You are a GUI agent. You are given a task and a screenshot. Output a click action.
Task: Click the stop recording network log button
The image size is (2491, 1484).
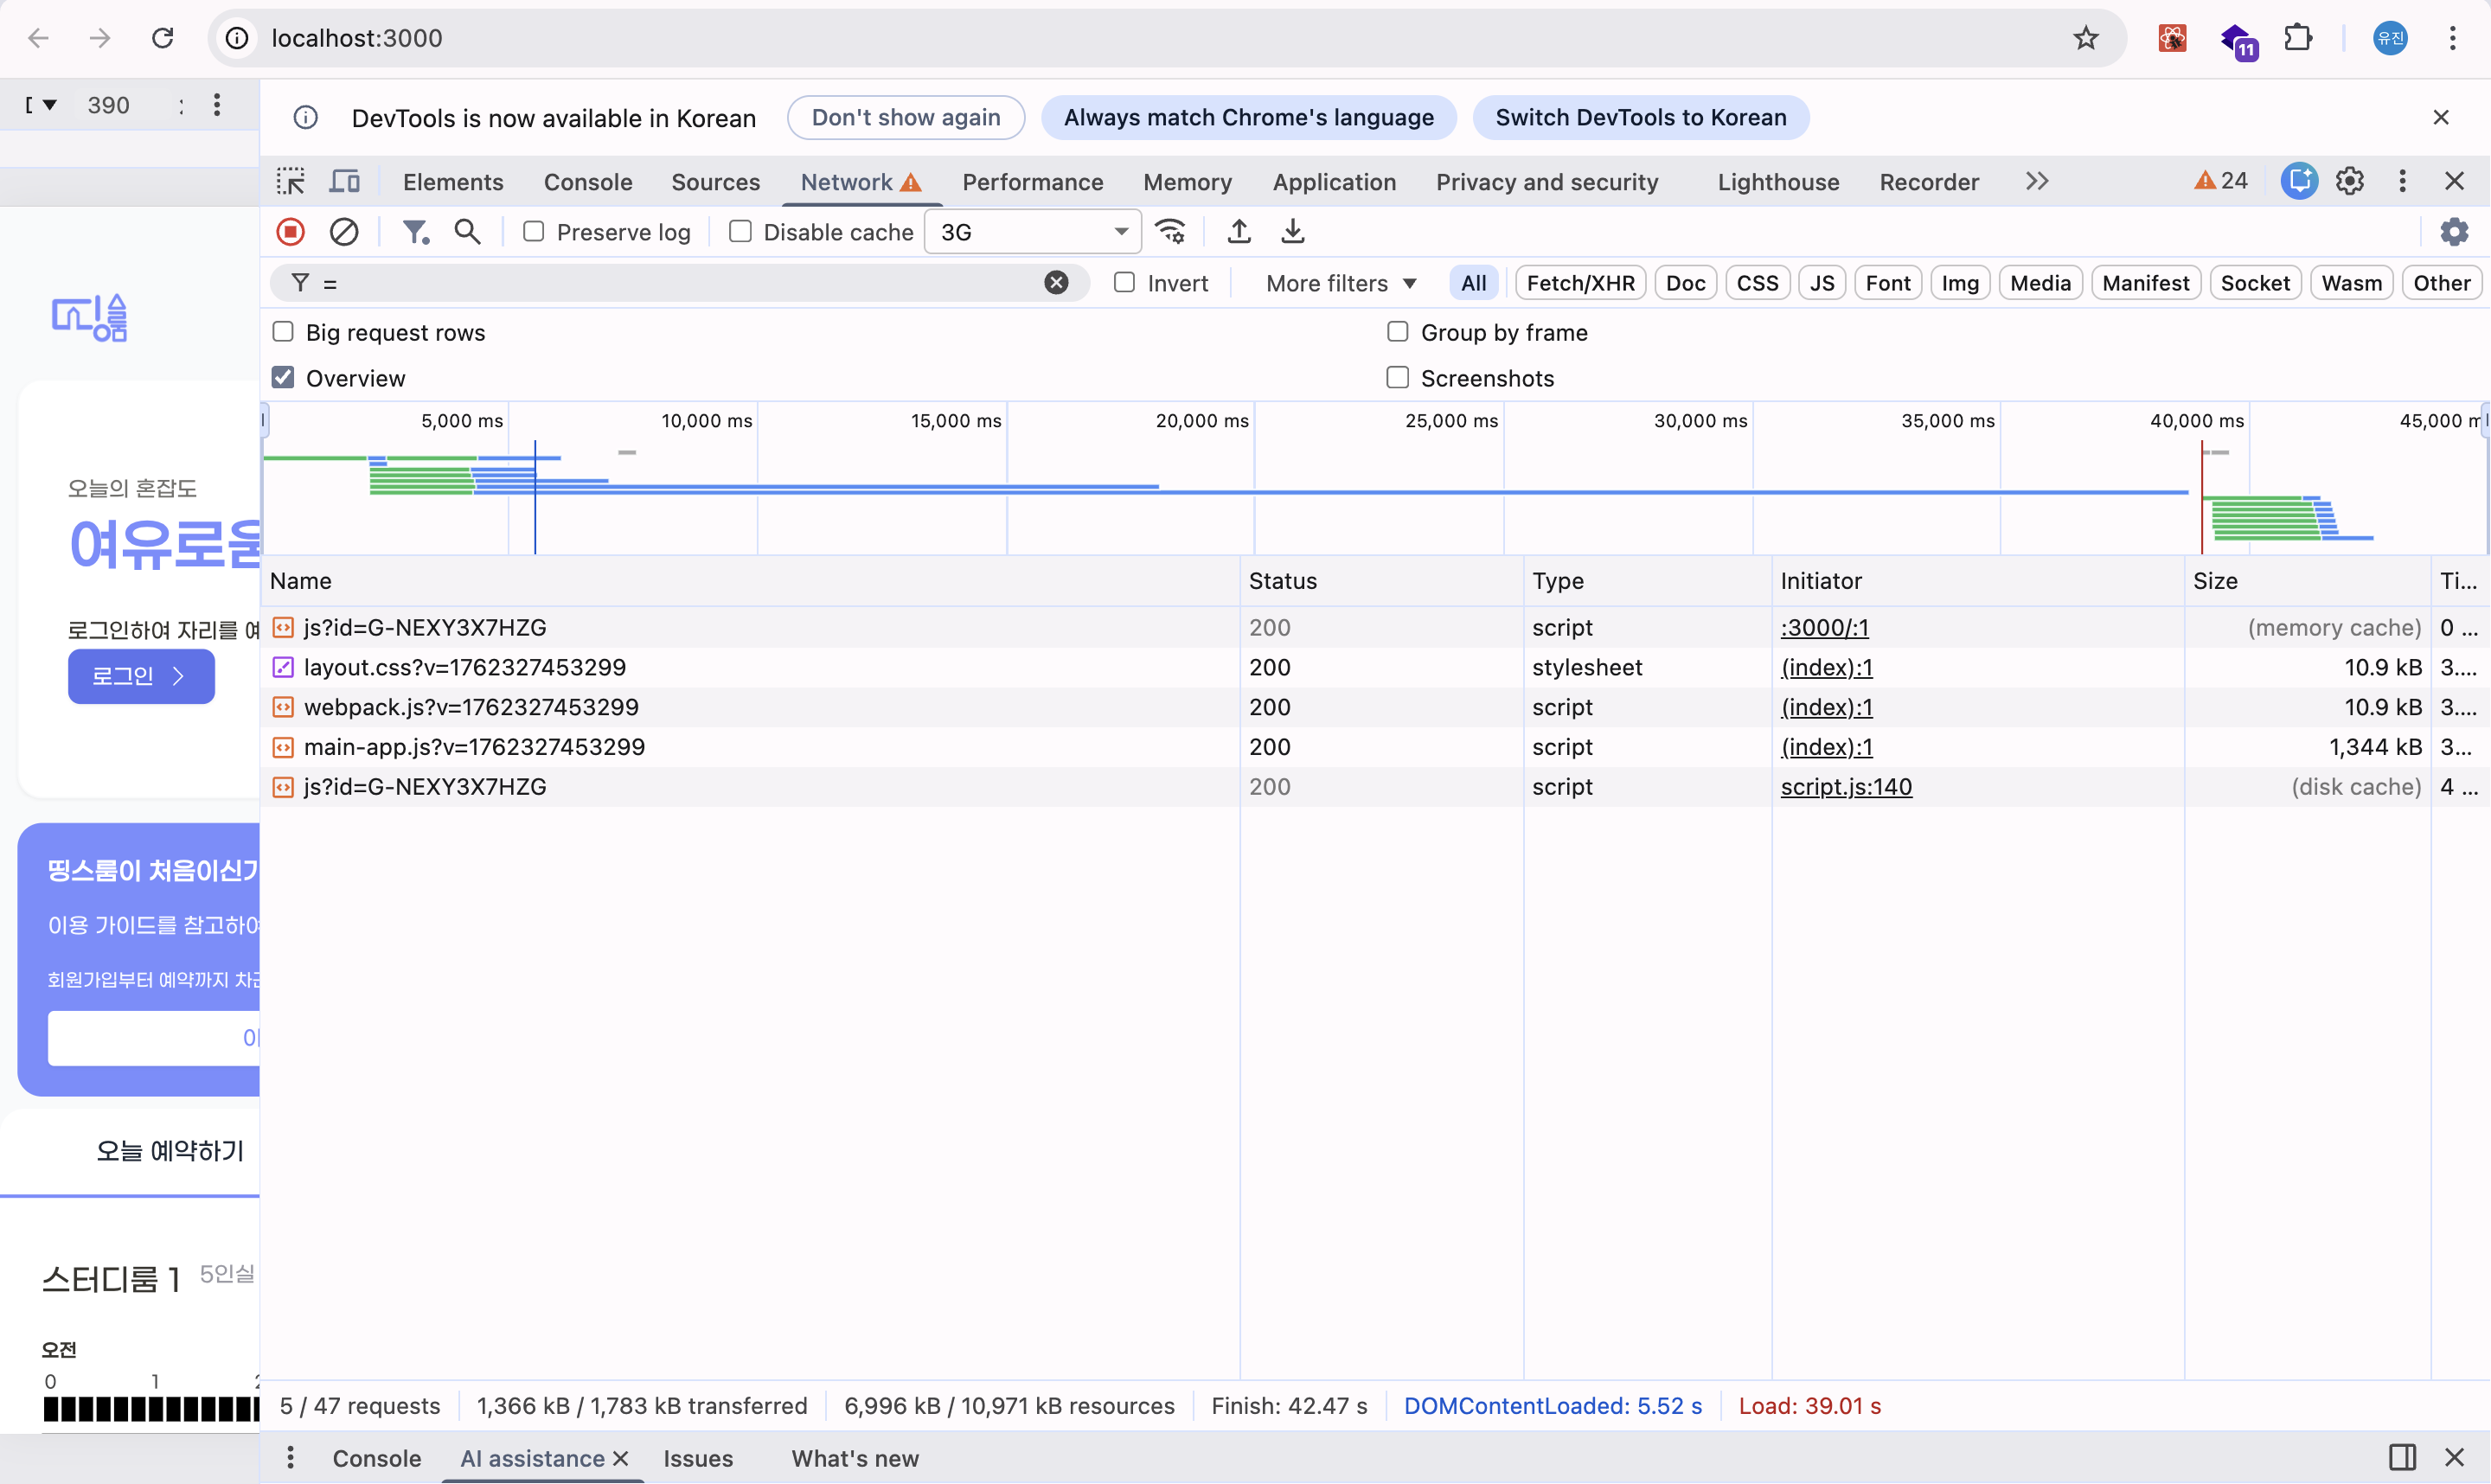[x=291, y=232]
